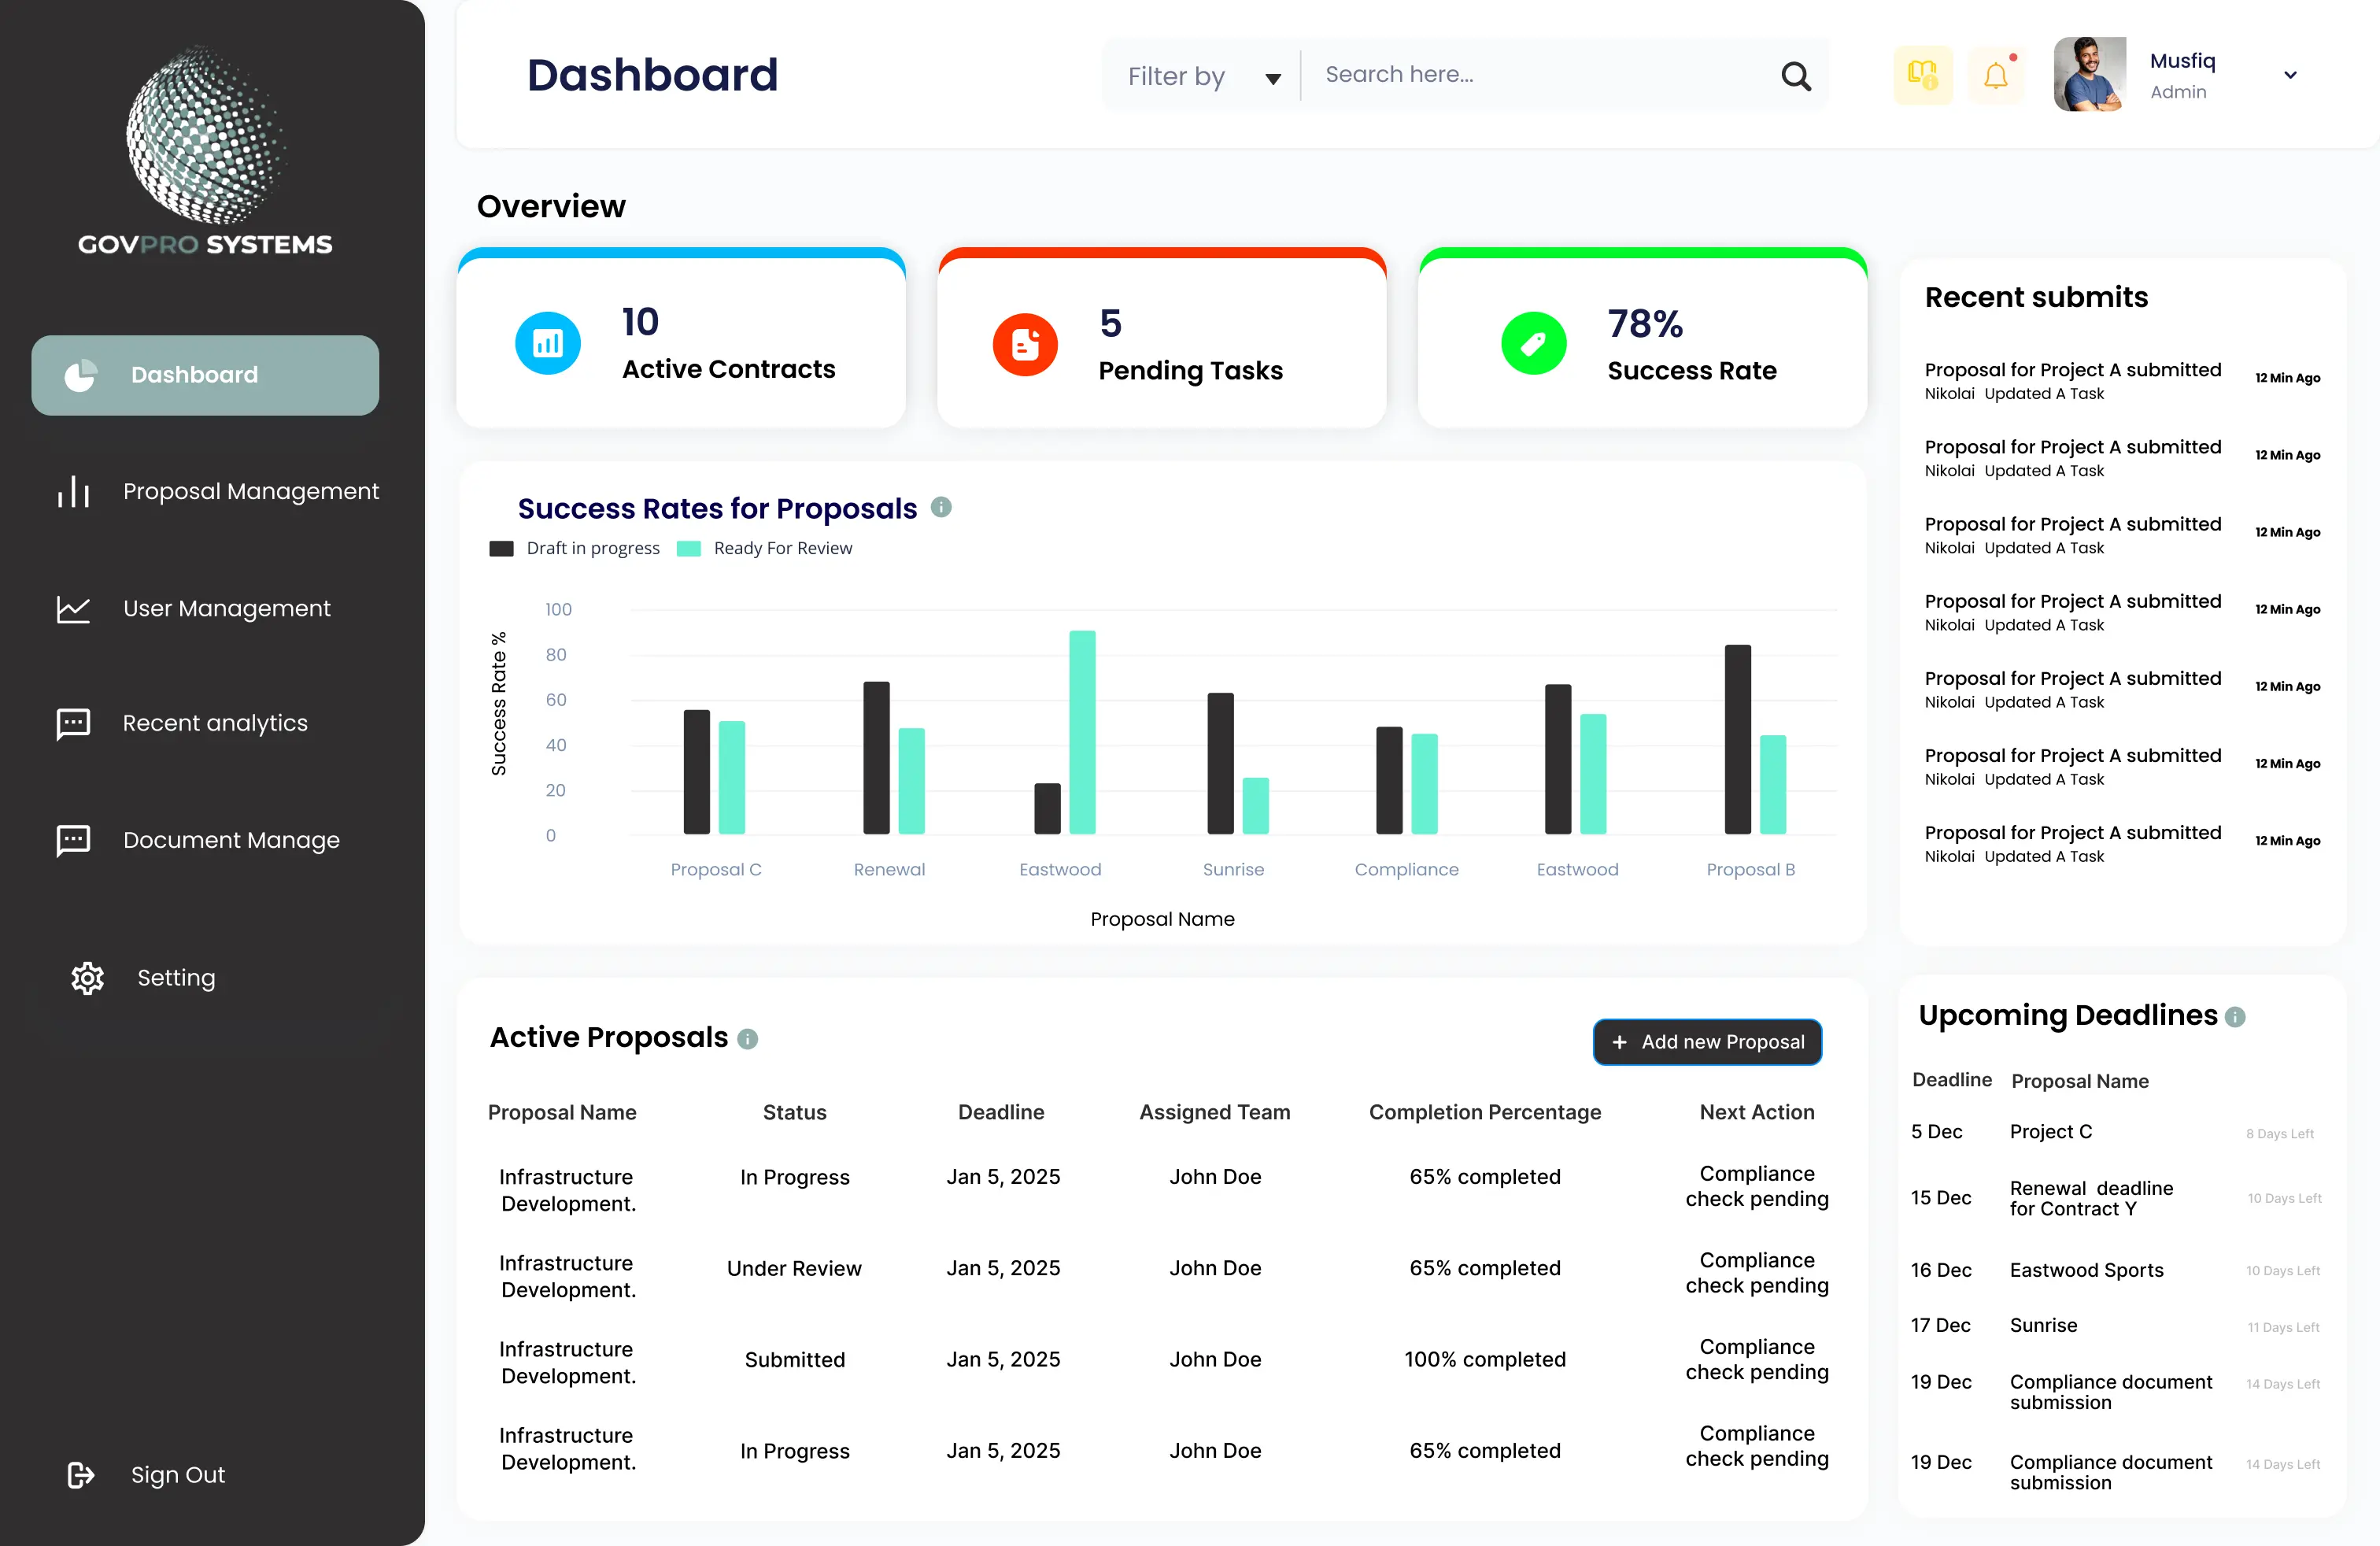Expand the Musfiq Admin account chevron
The width and height of the screenshot is (2380, 1546).
click(2290, 75)
